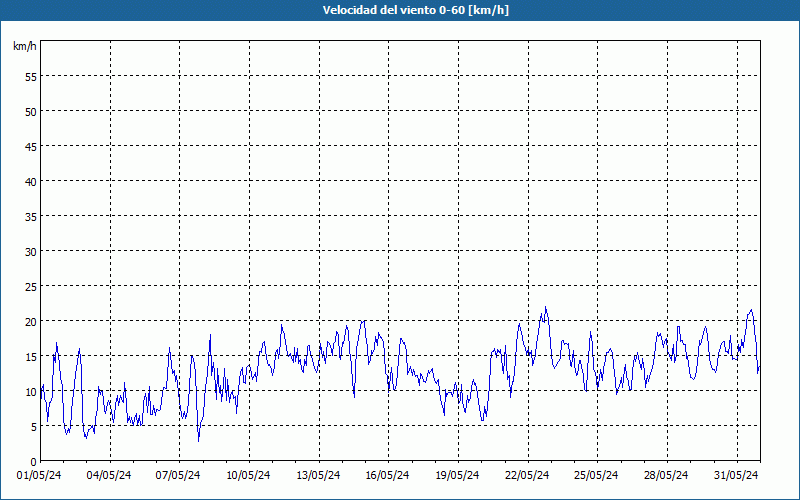Image resolution: width=800 pixels, height=500 pixels.
Task: Select the 30 value on the y-axis
Action: pos(31,252)
